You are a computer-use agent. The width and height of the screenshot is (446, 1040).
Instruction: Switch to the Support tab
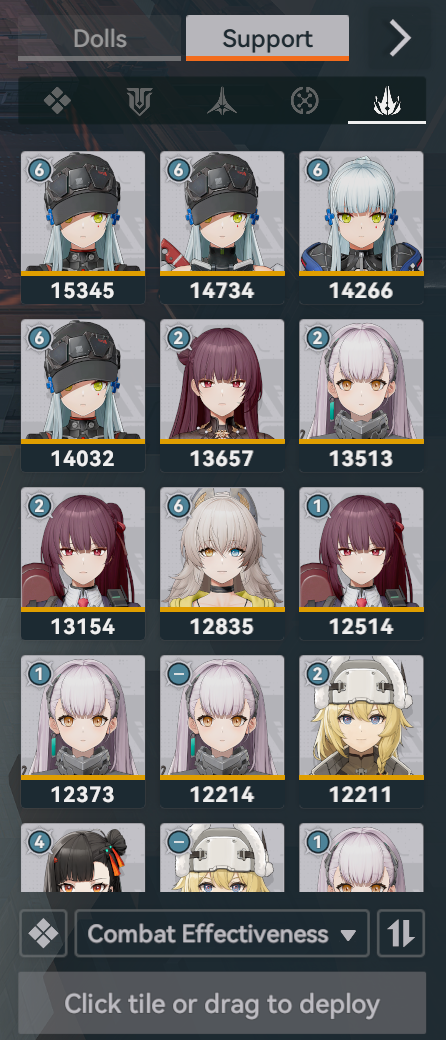point(267,38)
